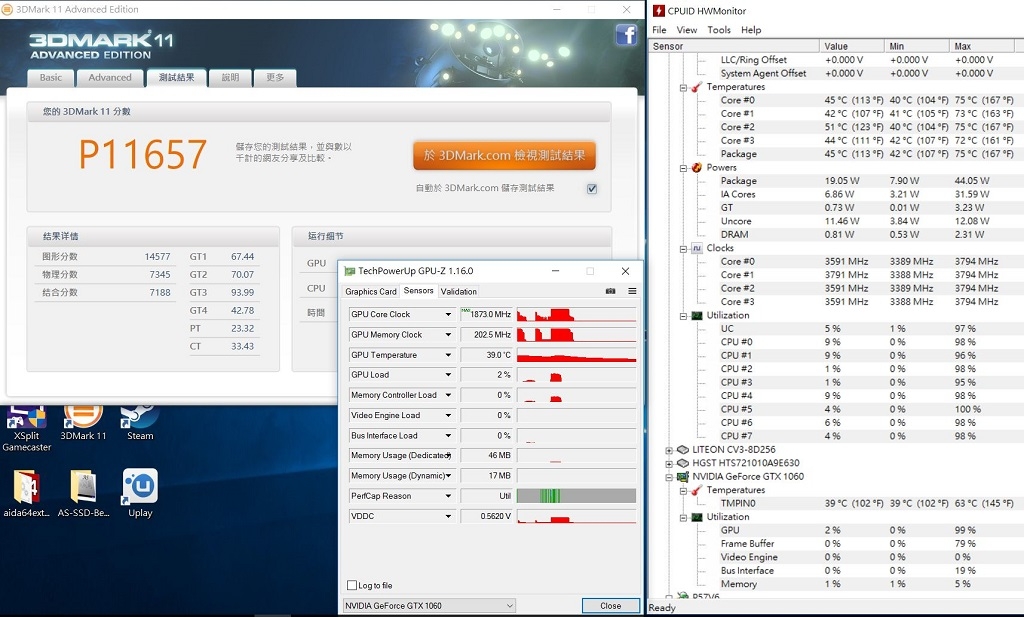Viewport: 1024px width, 617px height.
Task: Open Facebook icon in 3DMark 11
Action: (626, 35)
